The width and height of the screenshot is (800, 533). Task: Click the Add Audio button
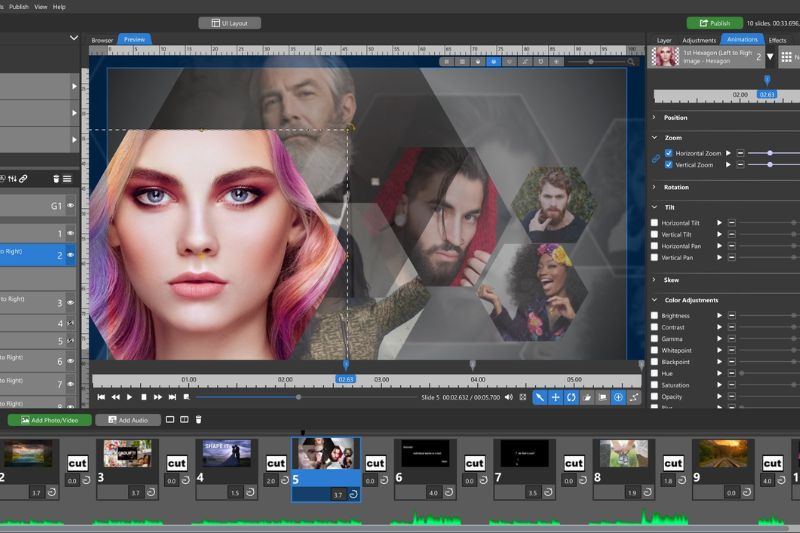[x=128, y=420]
